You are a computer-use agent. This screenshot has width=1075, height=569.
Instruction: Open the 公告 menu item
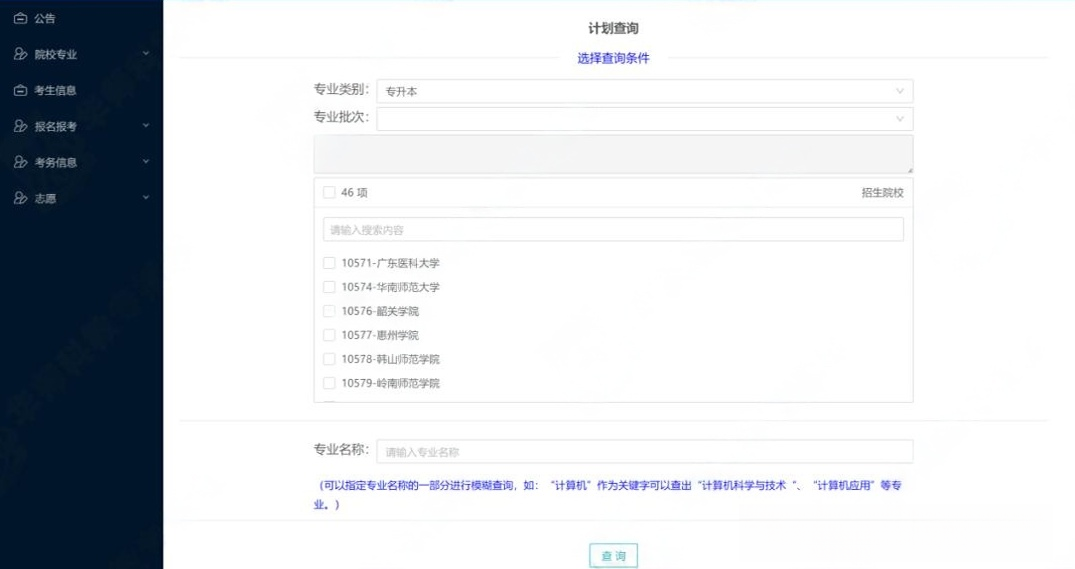(45, 19)
